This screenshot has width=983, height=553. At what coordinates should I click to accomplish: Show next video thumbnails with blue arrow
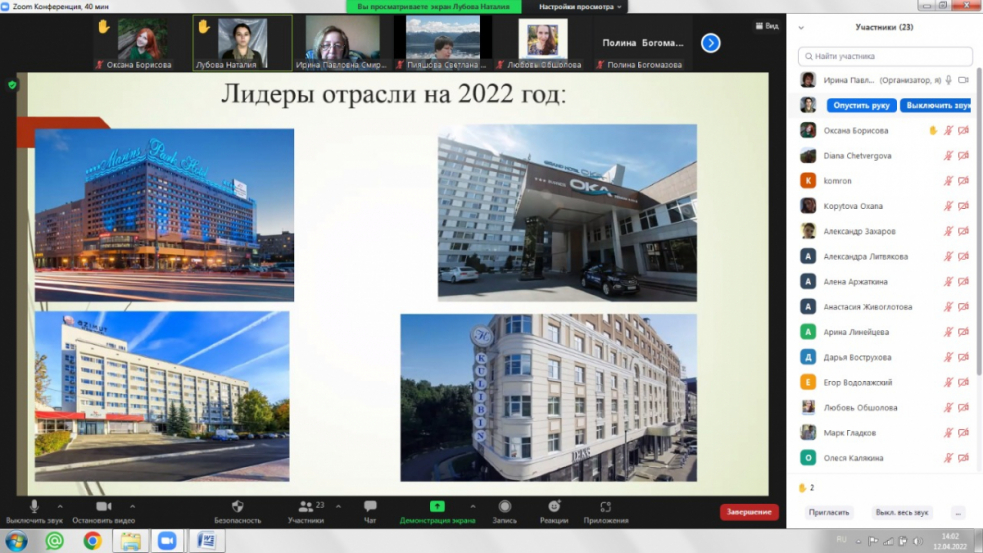click(710, 43)
